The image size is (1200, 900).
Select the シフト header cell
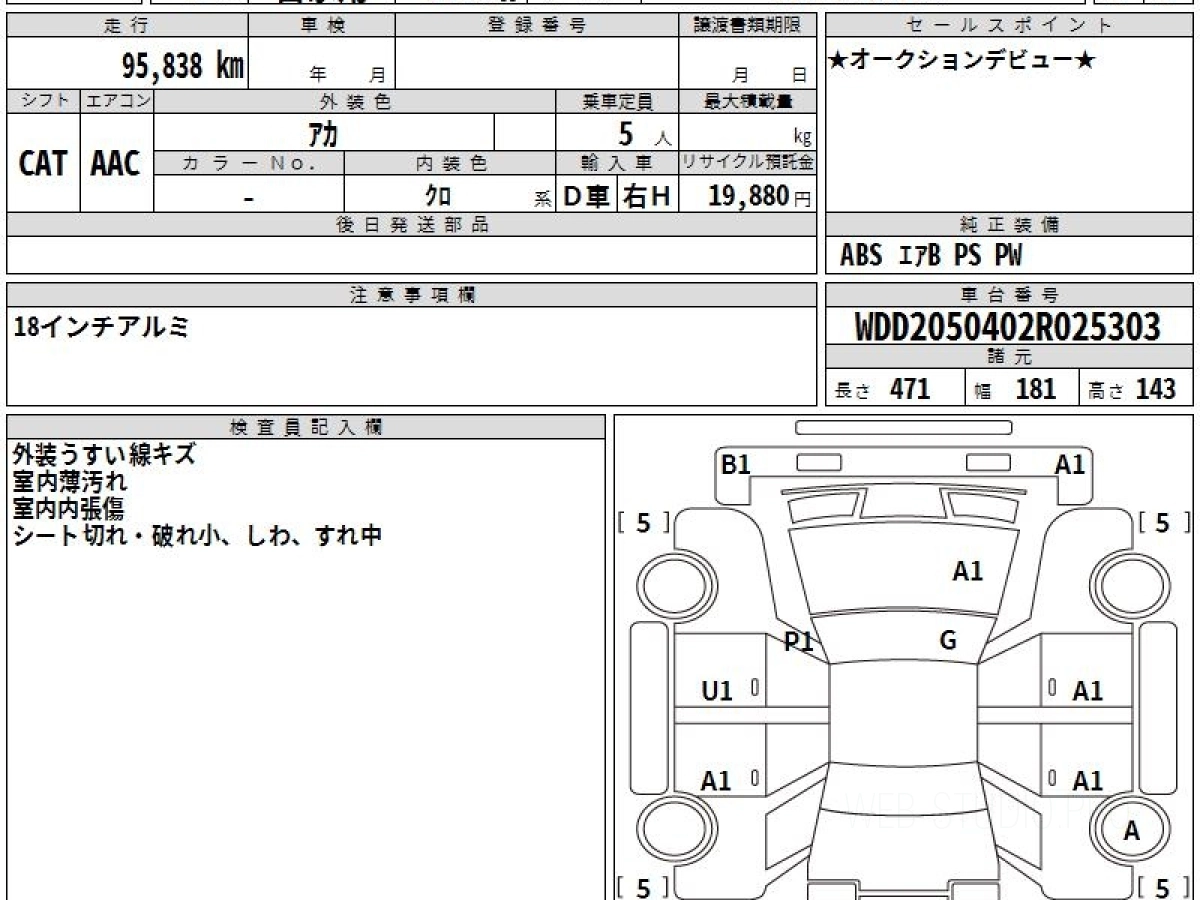click(43, 101)
